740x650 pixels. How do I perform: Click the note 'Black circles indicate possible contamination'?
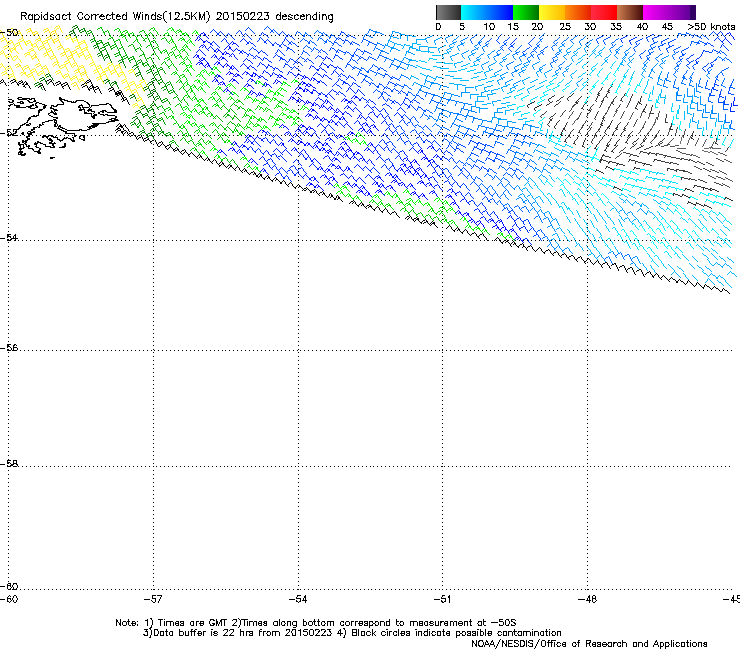pyautogui.click(x=456, y=633)
